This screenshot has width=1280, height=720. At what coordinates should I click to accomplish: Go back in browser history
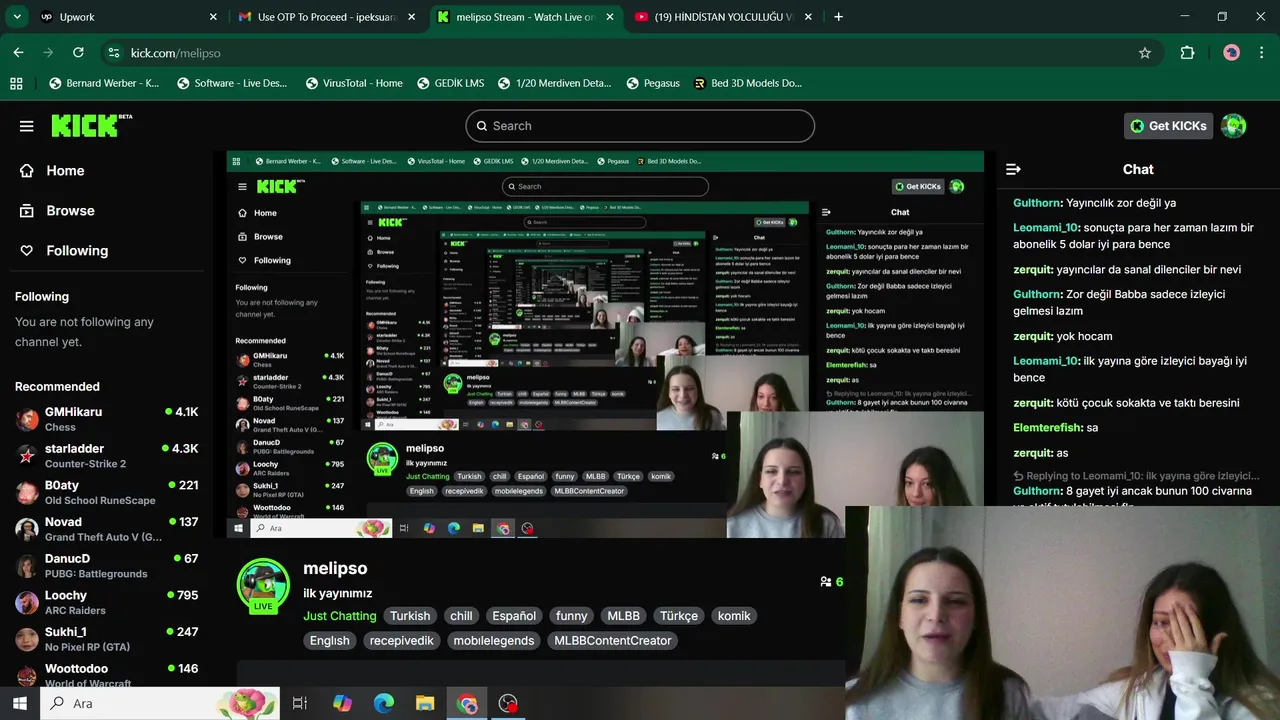pos(18,53)
